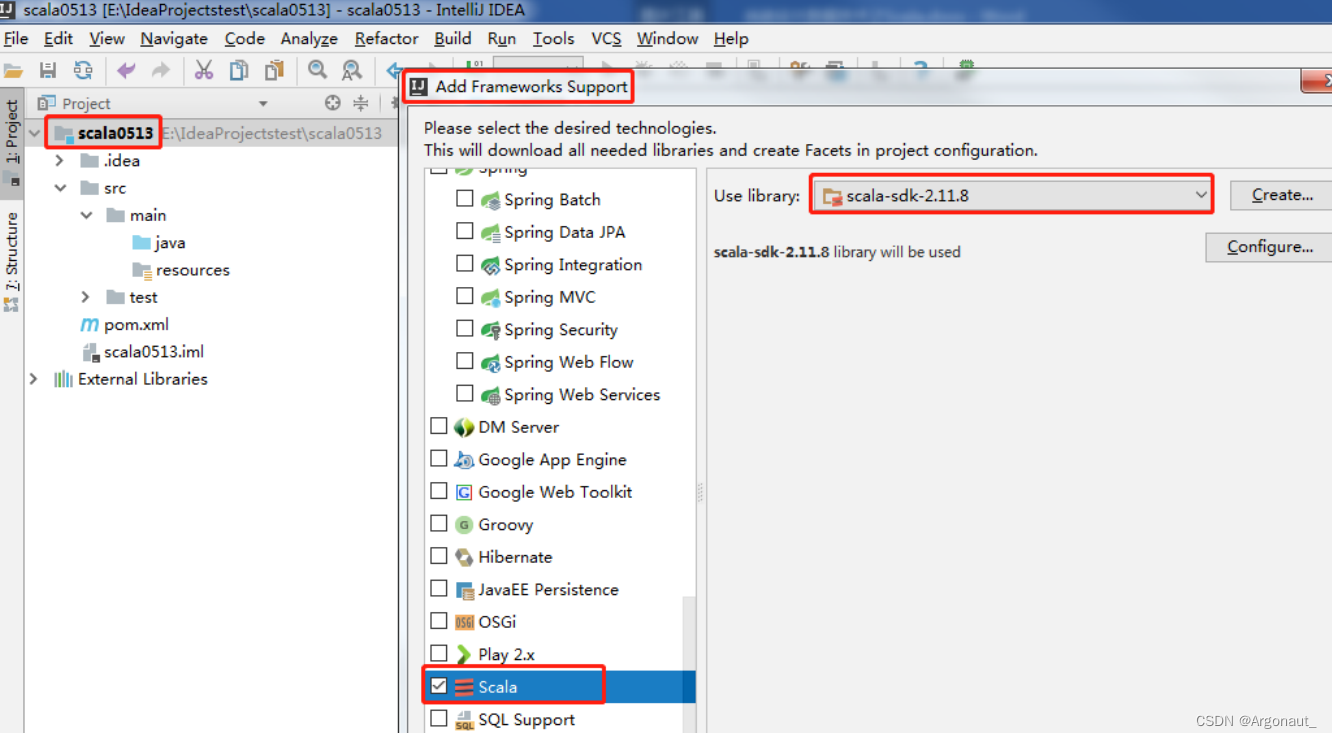The height and width of the screenshot is (738, 1332).
Task: Expand the External Libraries node
Action: (34, 379)
